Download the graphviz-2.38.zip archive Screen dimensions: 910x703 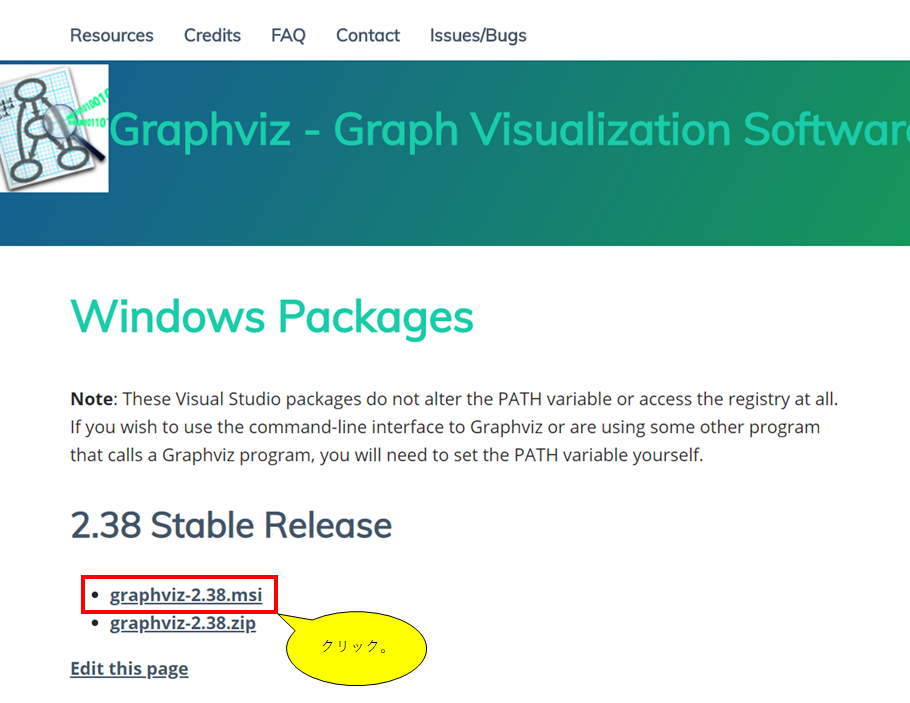tap(183, 623)
